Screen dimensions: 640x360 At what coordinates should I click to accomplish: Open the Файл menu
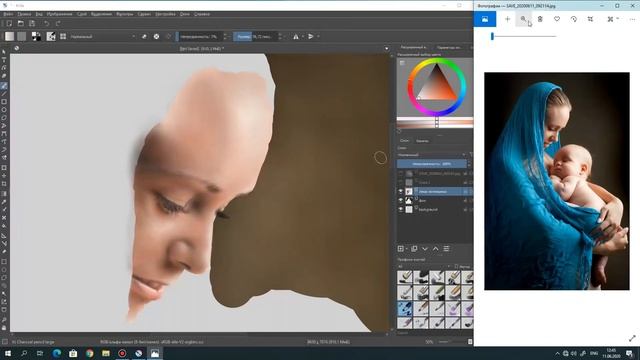(8, 14)
